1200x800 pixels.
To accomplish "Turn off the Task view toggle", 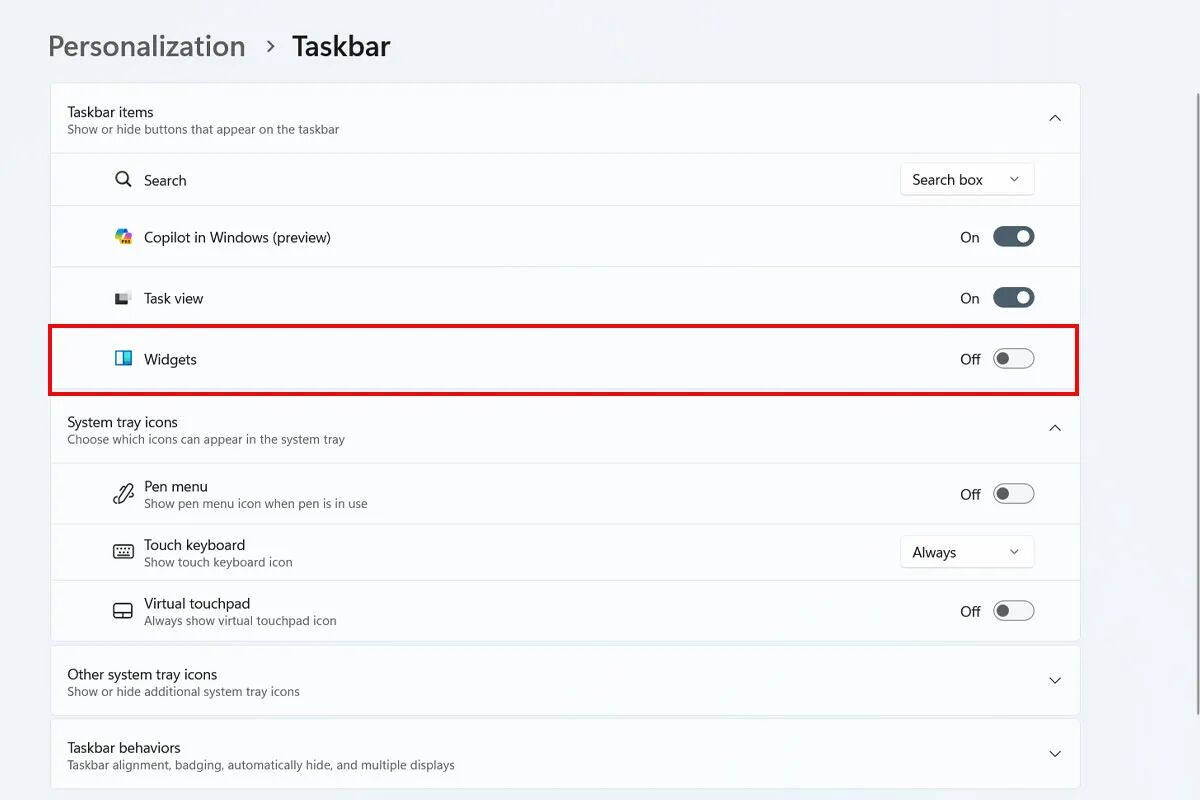I will point(1013,298).
